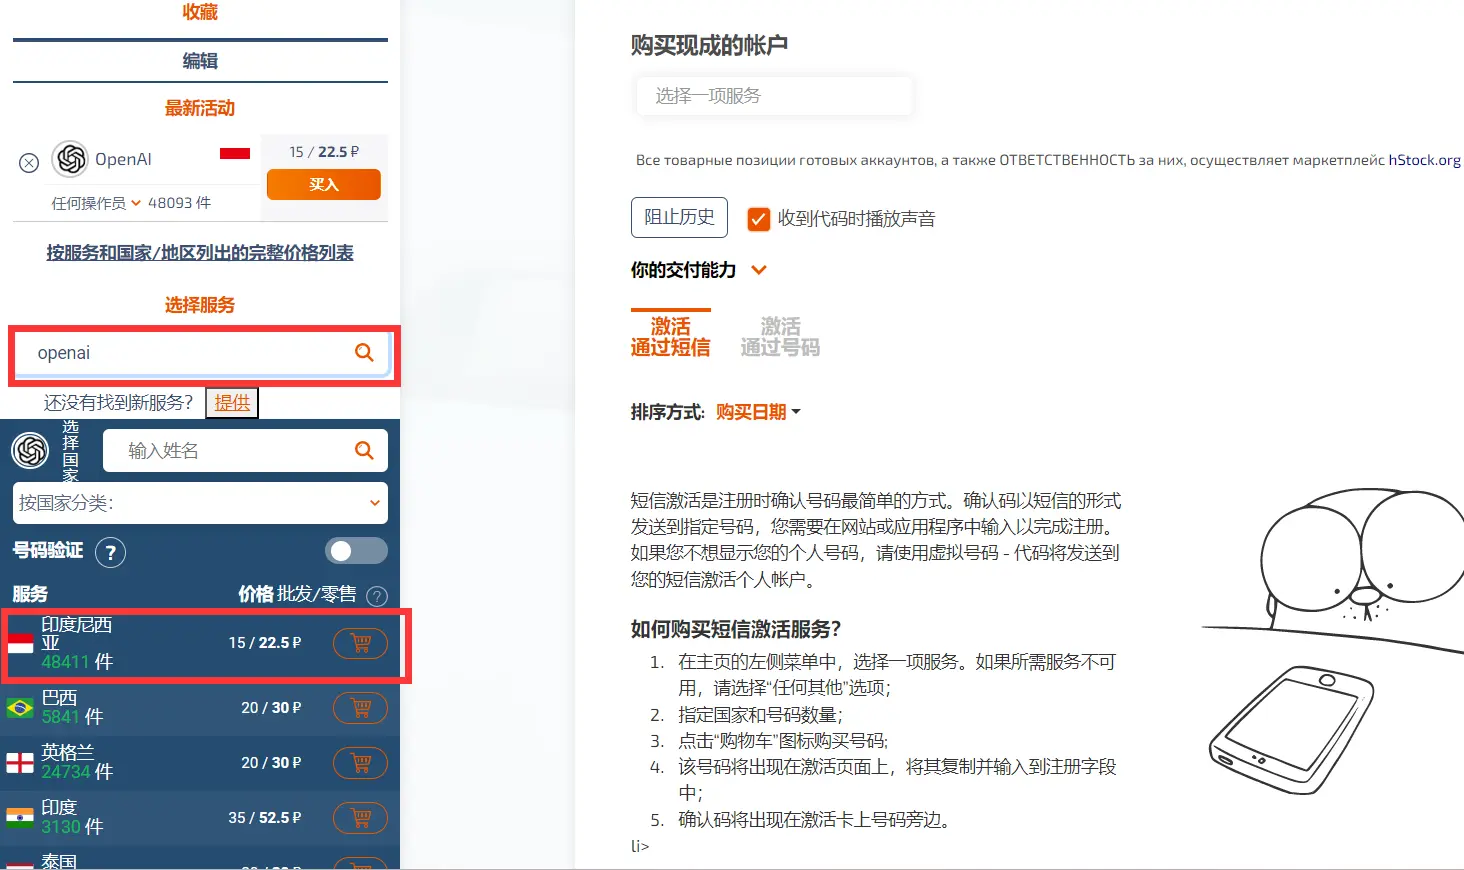Remove OpenAI from recent activity with the X icon
Screen dimensions: 1464x870
coord(29,163)
